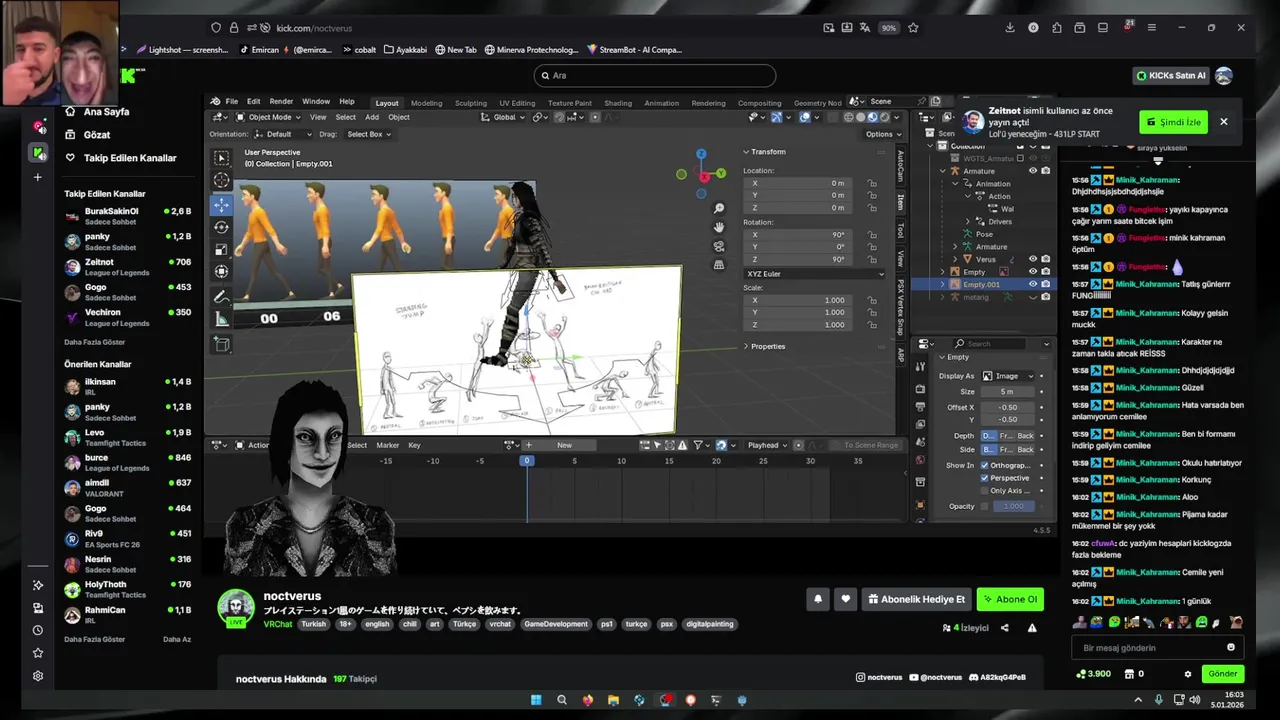Open Zeitnot in followed channels
The image size is (1280, 720).
click(x=127, y=267)
